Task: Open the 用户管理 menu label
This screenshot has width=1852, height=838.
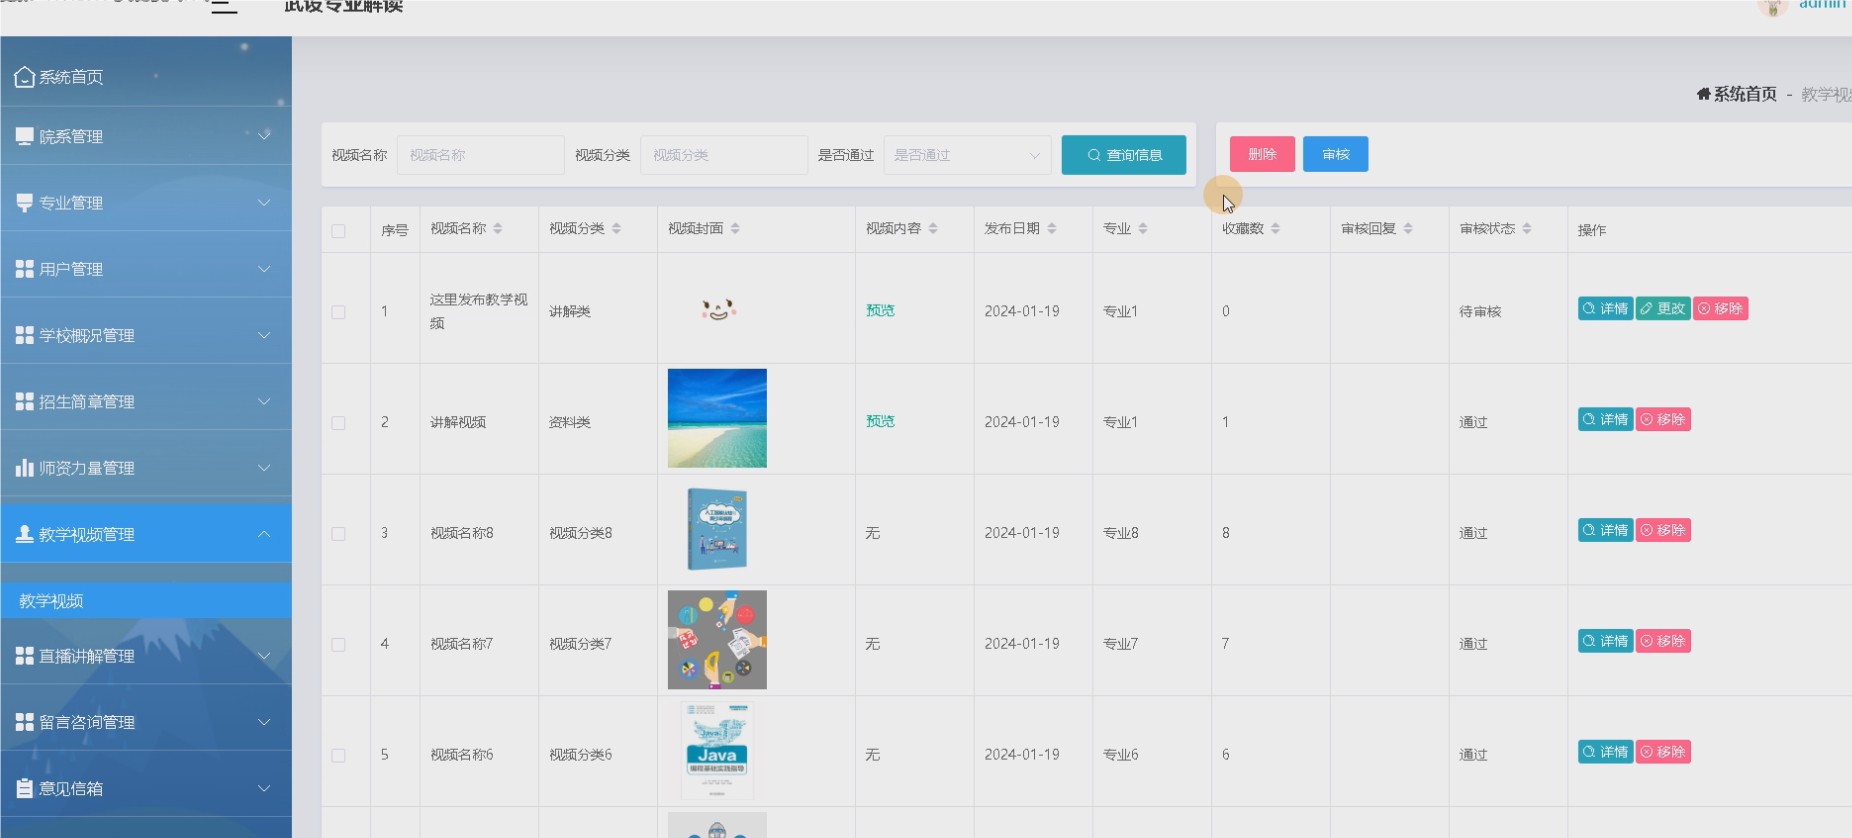Action: coord(71,269)
